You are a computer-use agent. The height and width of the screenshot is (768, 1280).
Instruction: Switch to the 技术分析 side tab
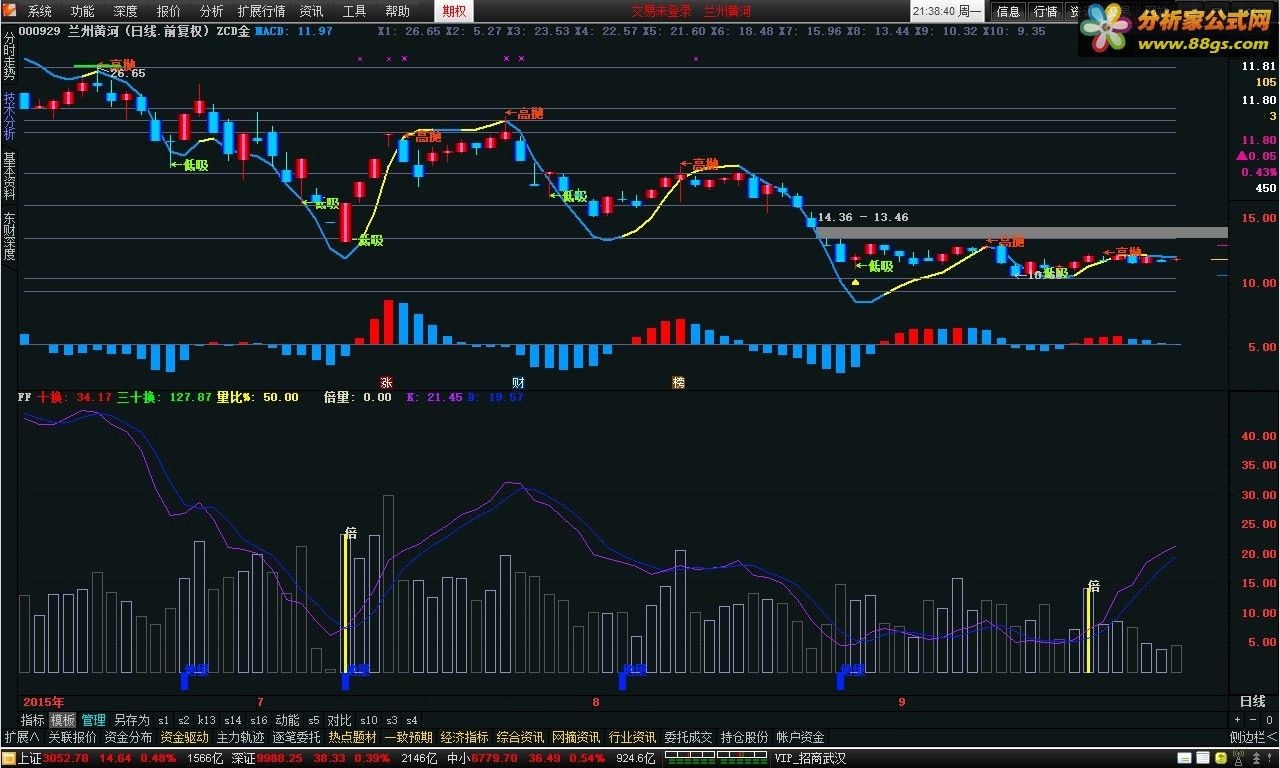click(x=9, y=116)
